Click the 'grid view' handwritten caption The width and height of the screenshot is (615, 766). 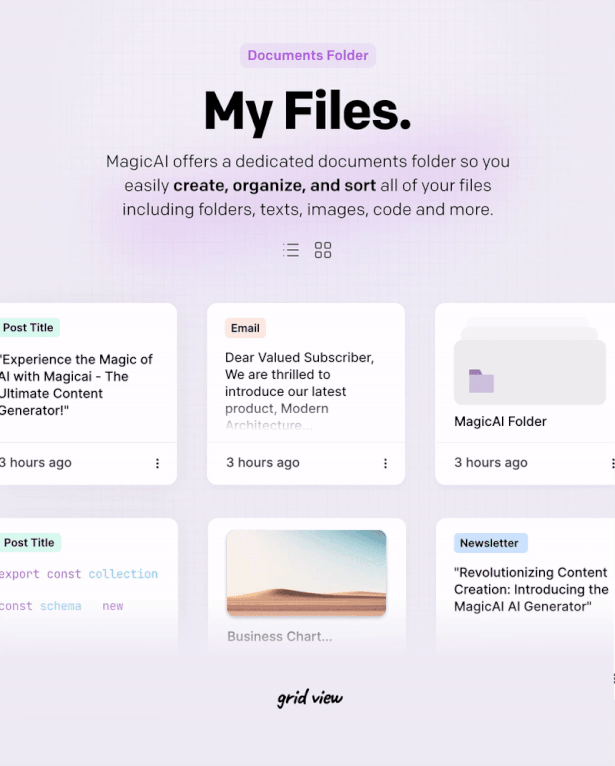click(x=309, y=698)
